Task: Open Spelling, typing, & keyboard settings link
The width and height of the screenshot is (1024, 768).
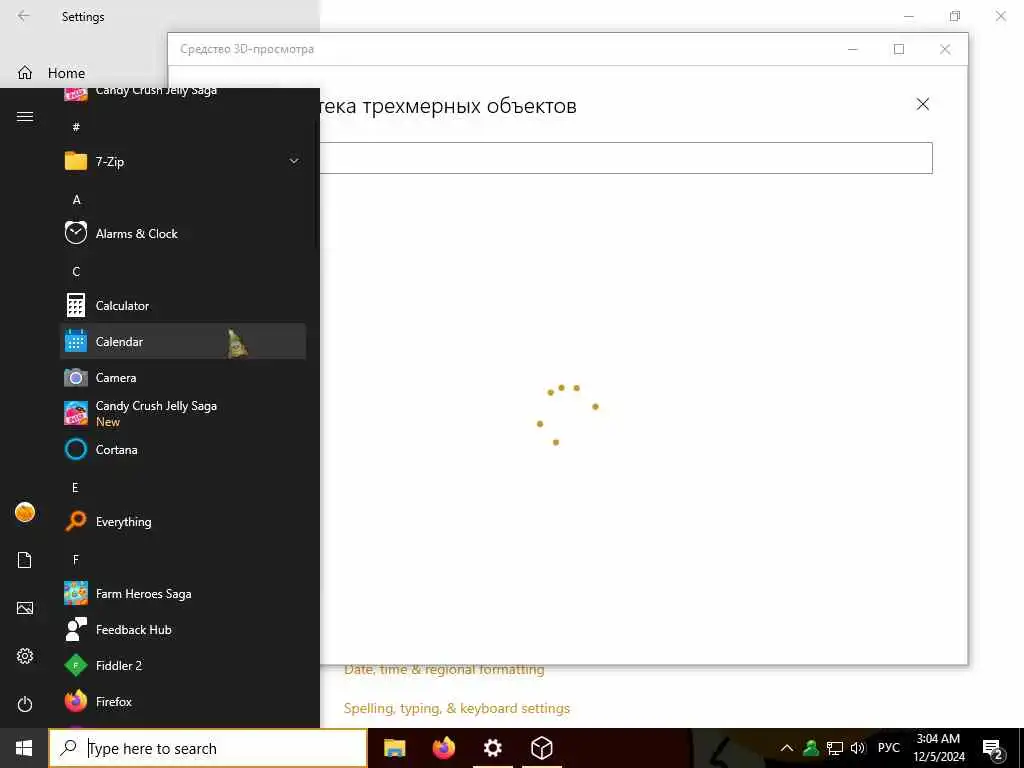Action: (456, 709)
